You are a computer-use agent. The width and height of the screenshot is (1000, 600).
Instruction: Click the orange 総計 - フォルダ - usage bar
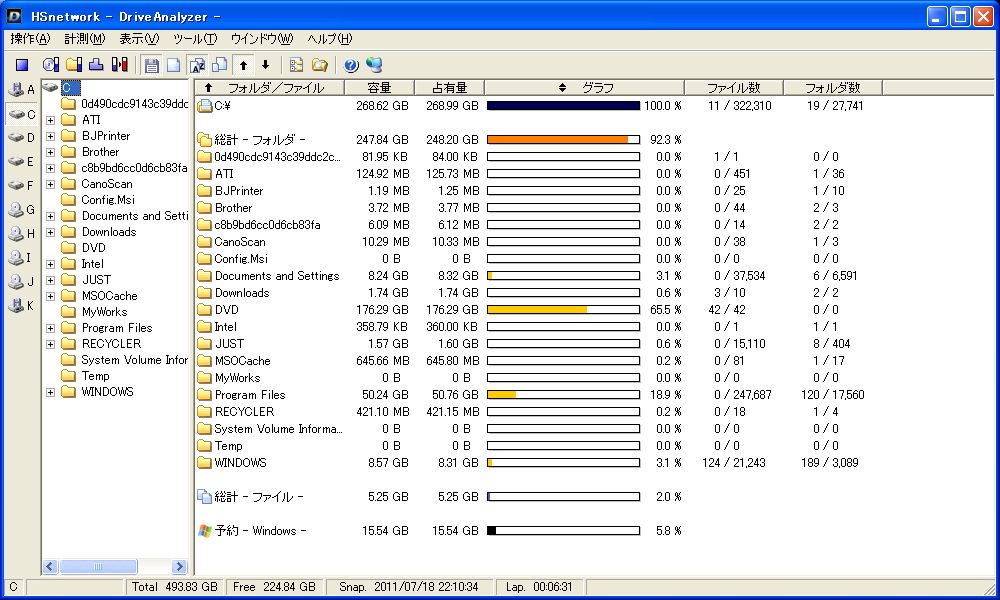[x=563, y=140]
